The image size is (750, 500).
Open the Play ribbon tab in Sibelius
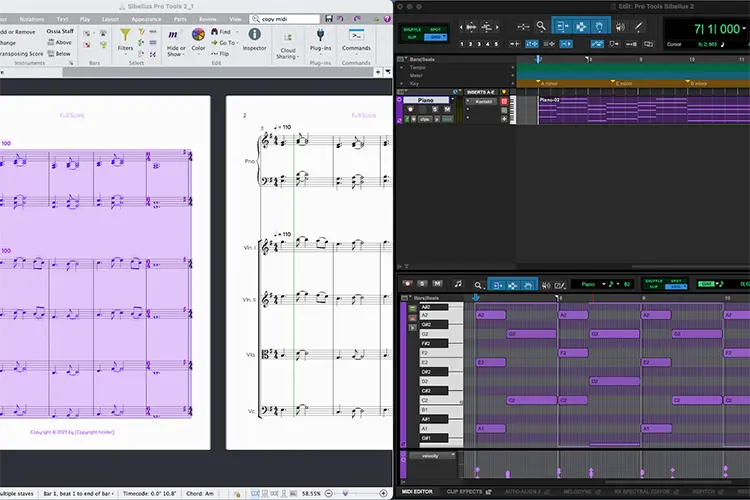(85, 19)
